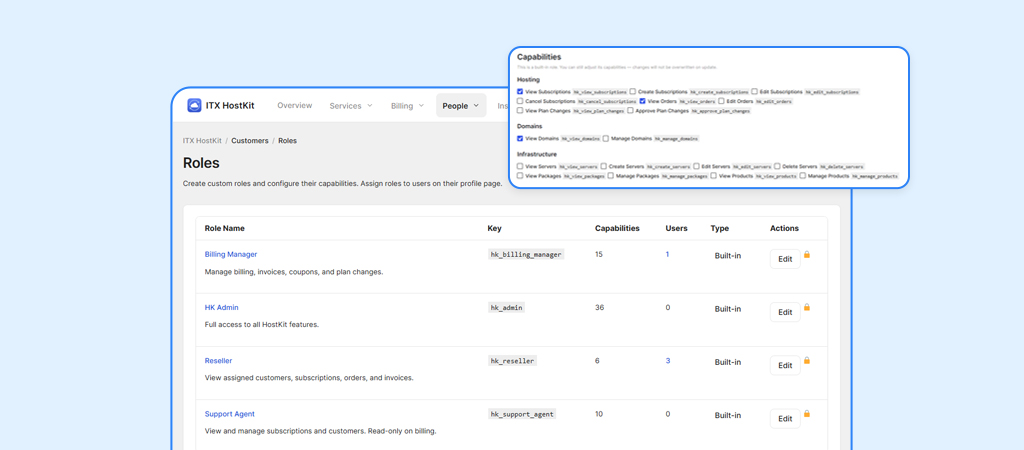Edit the Billing Manager role
Screen dimensions: 1024x450
pyautogui.click(x=785, y=259)
